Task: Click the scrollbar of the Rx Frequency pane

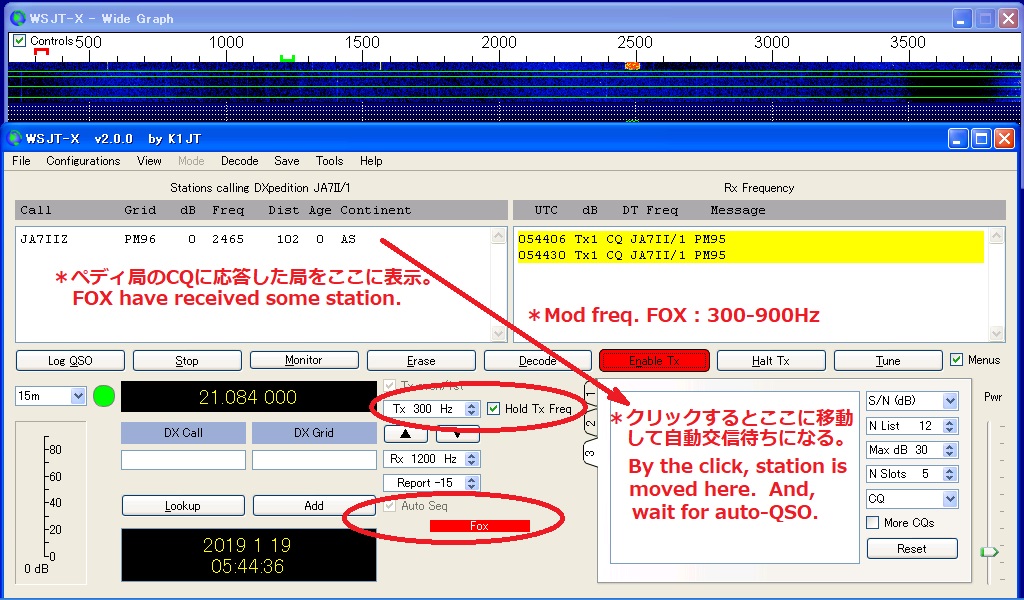Action: coord(997,284)
